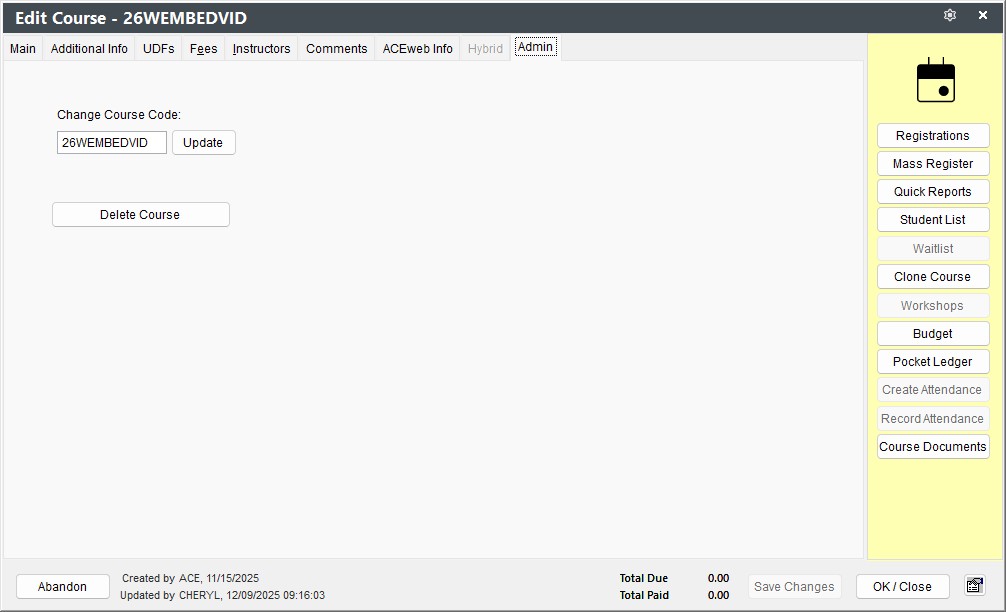Click the 'Updated by CHERYL' timestamp text

tap(223, 595)
